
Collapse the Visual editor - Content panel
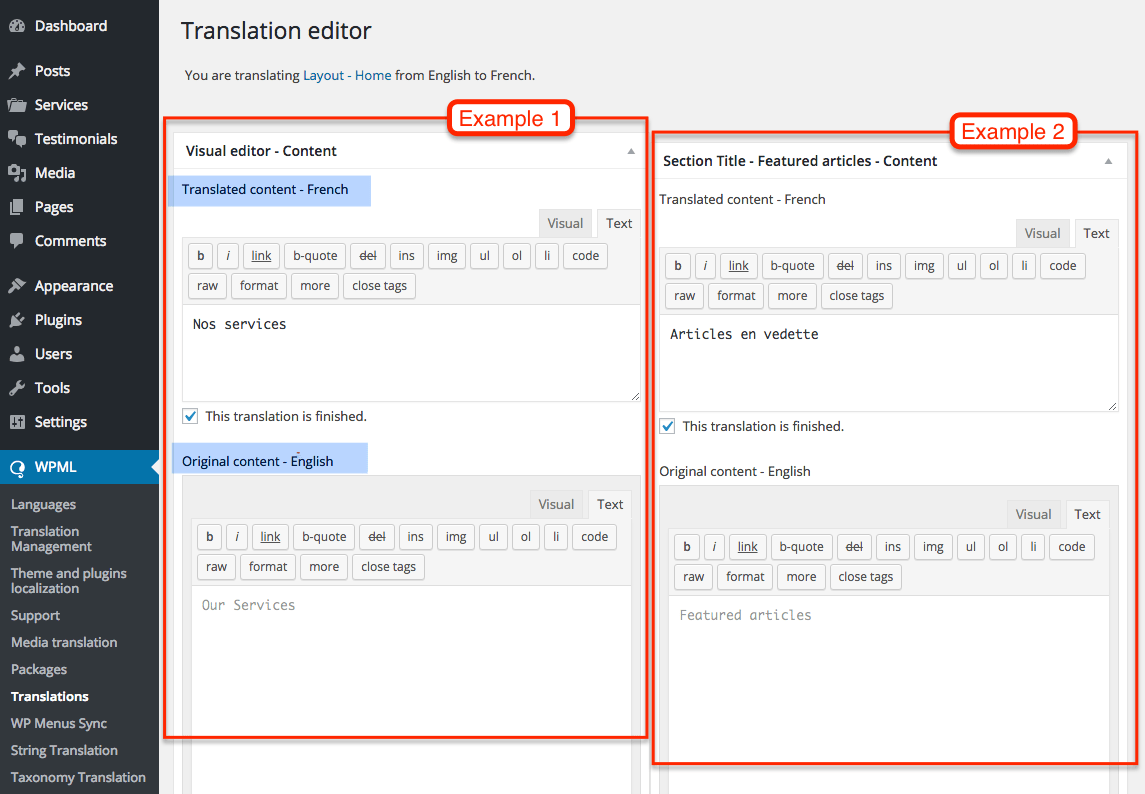coord(631,151)
